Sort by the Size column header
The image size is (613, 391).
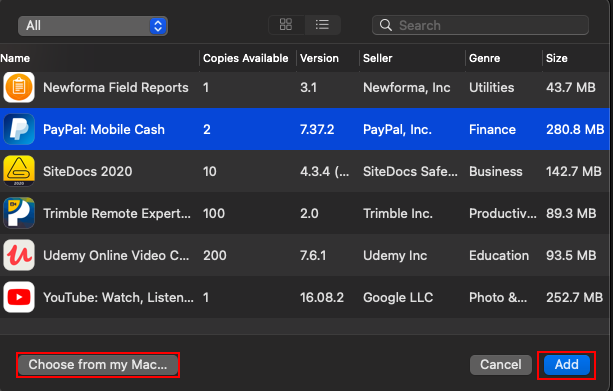click(557, 58)
